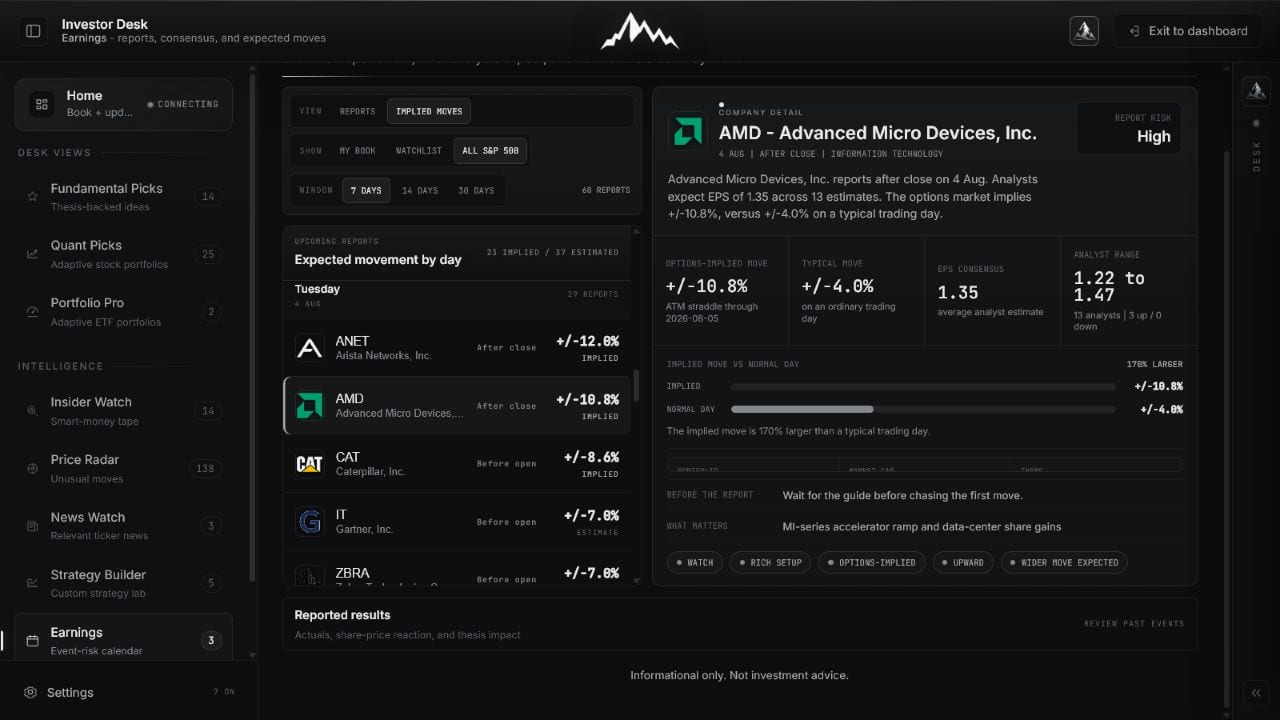Select the Implied Moves view option
The width and height of the screenshot is (1280, 720).
point(429,111)
